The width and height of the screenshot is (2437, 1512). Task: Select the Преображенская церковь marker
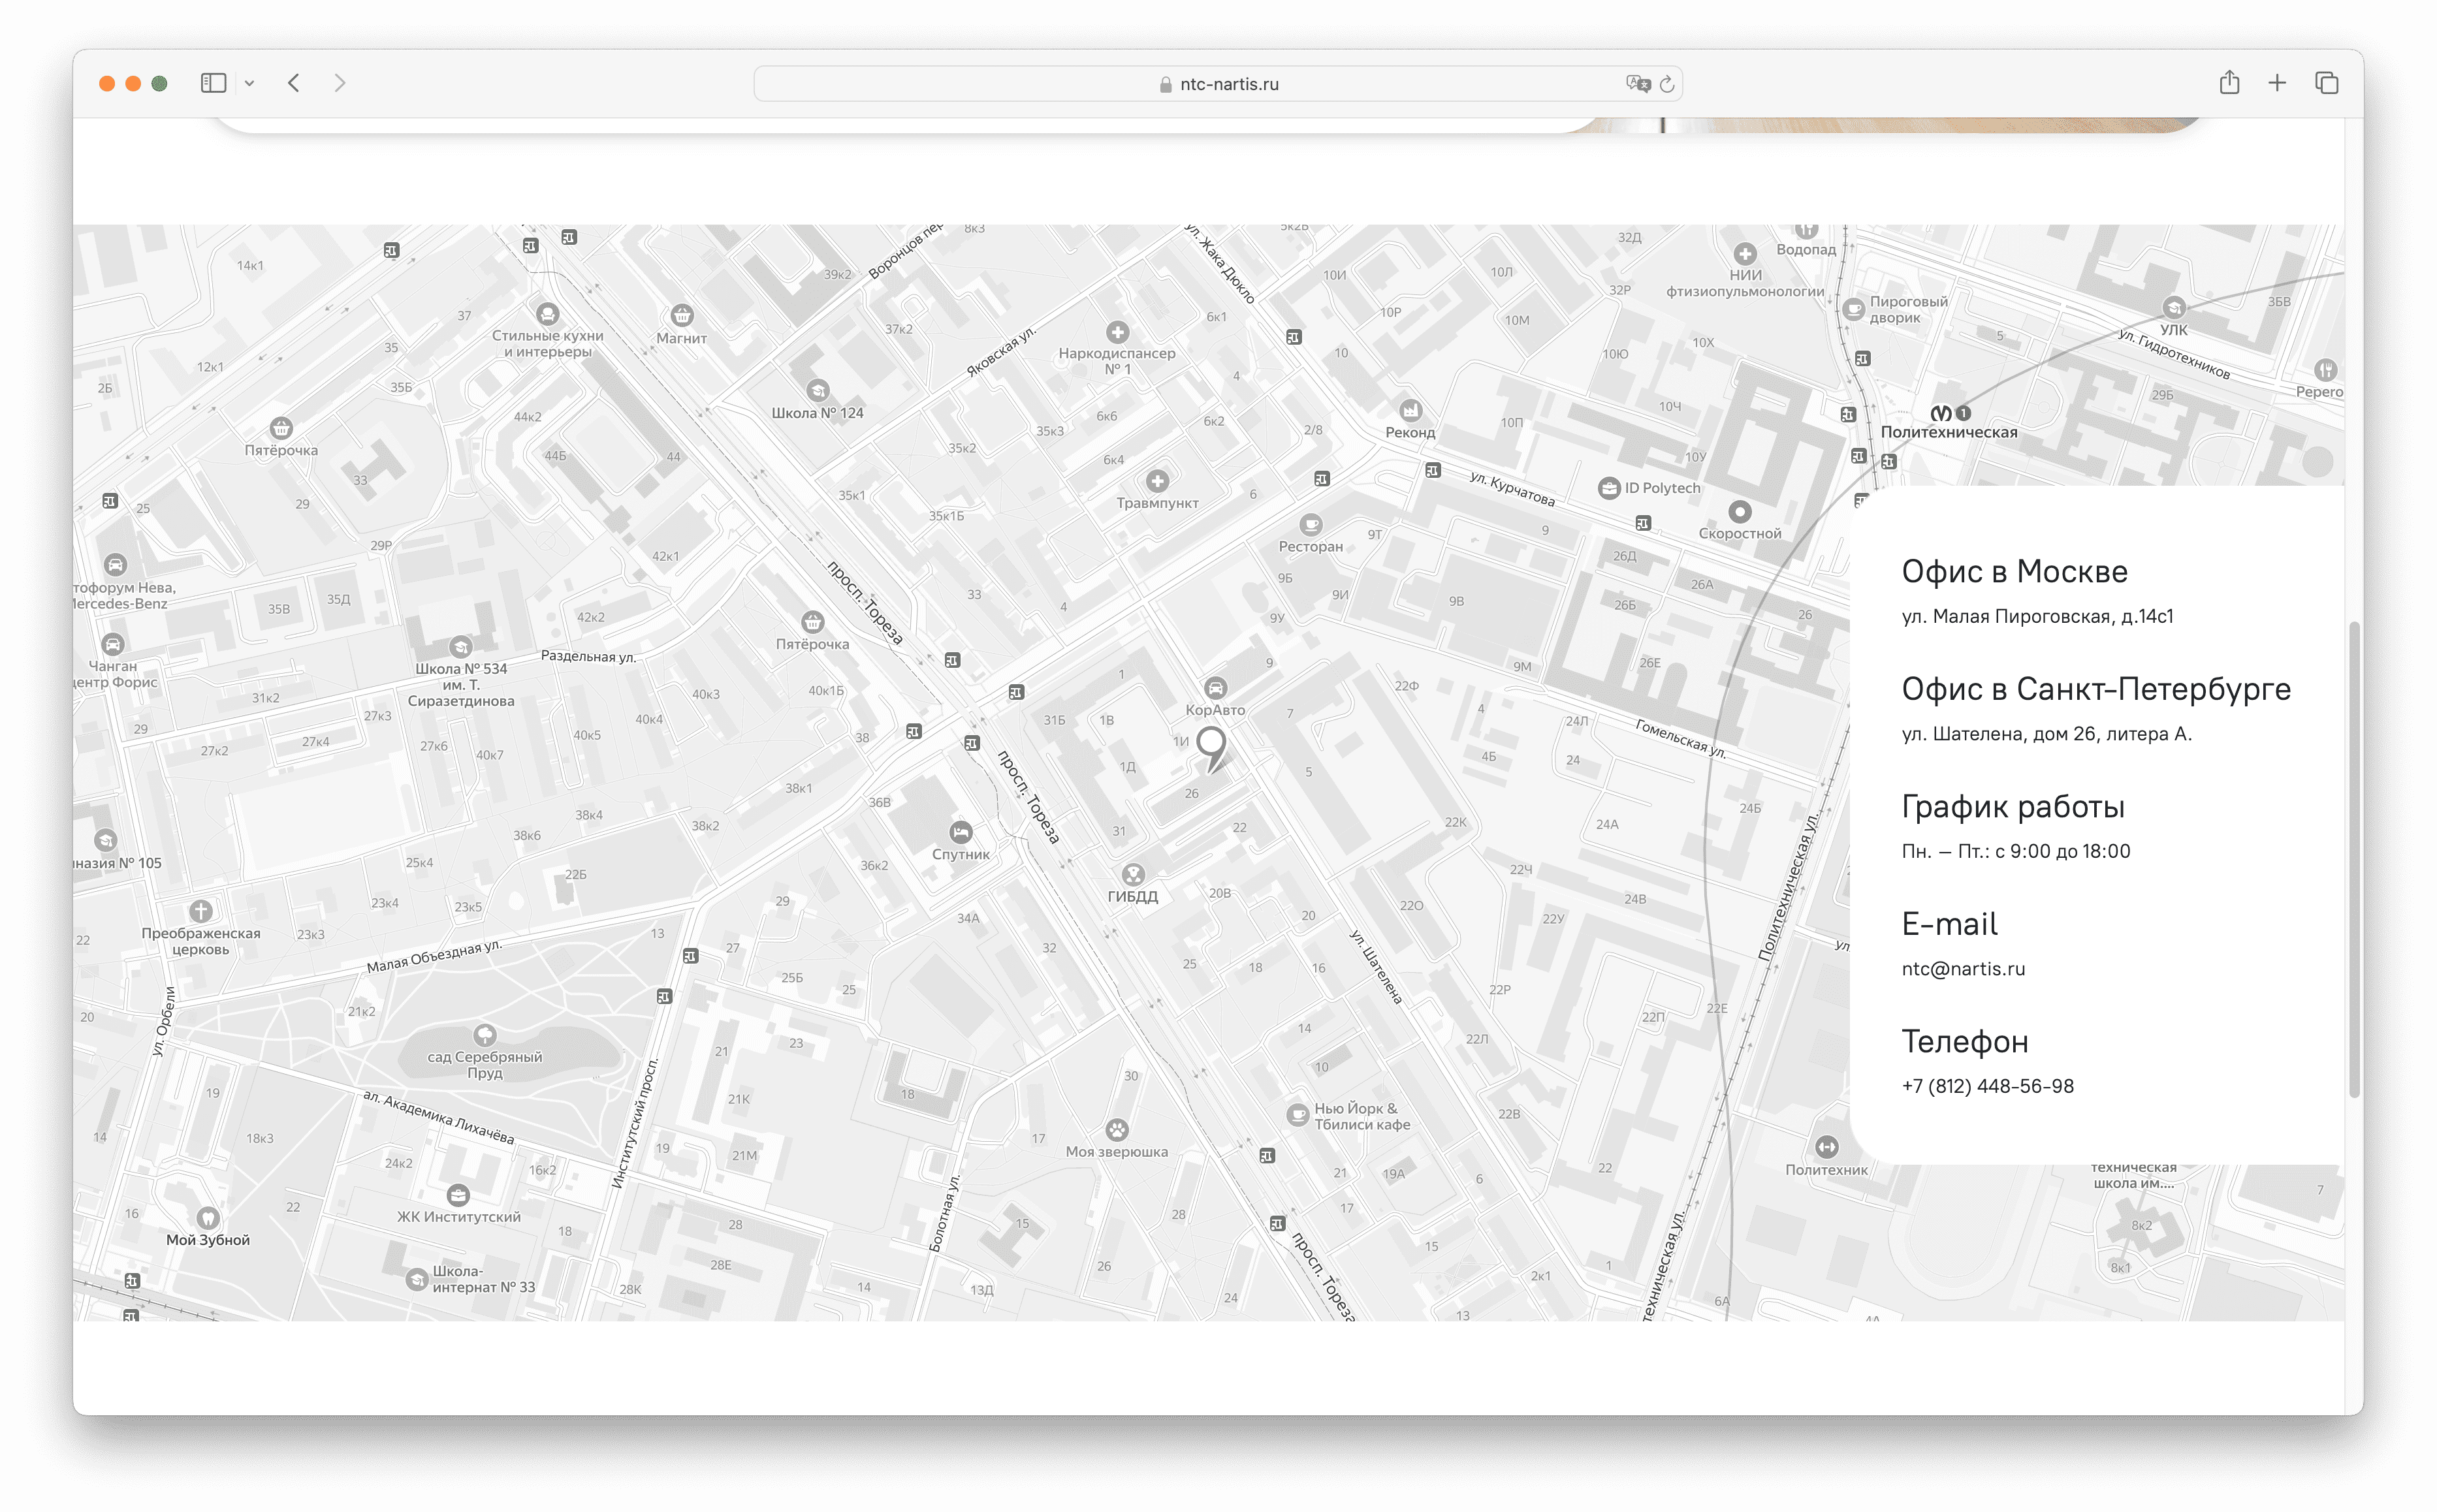click(201, 911)
